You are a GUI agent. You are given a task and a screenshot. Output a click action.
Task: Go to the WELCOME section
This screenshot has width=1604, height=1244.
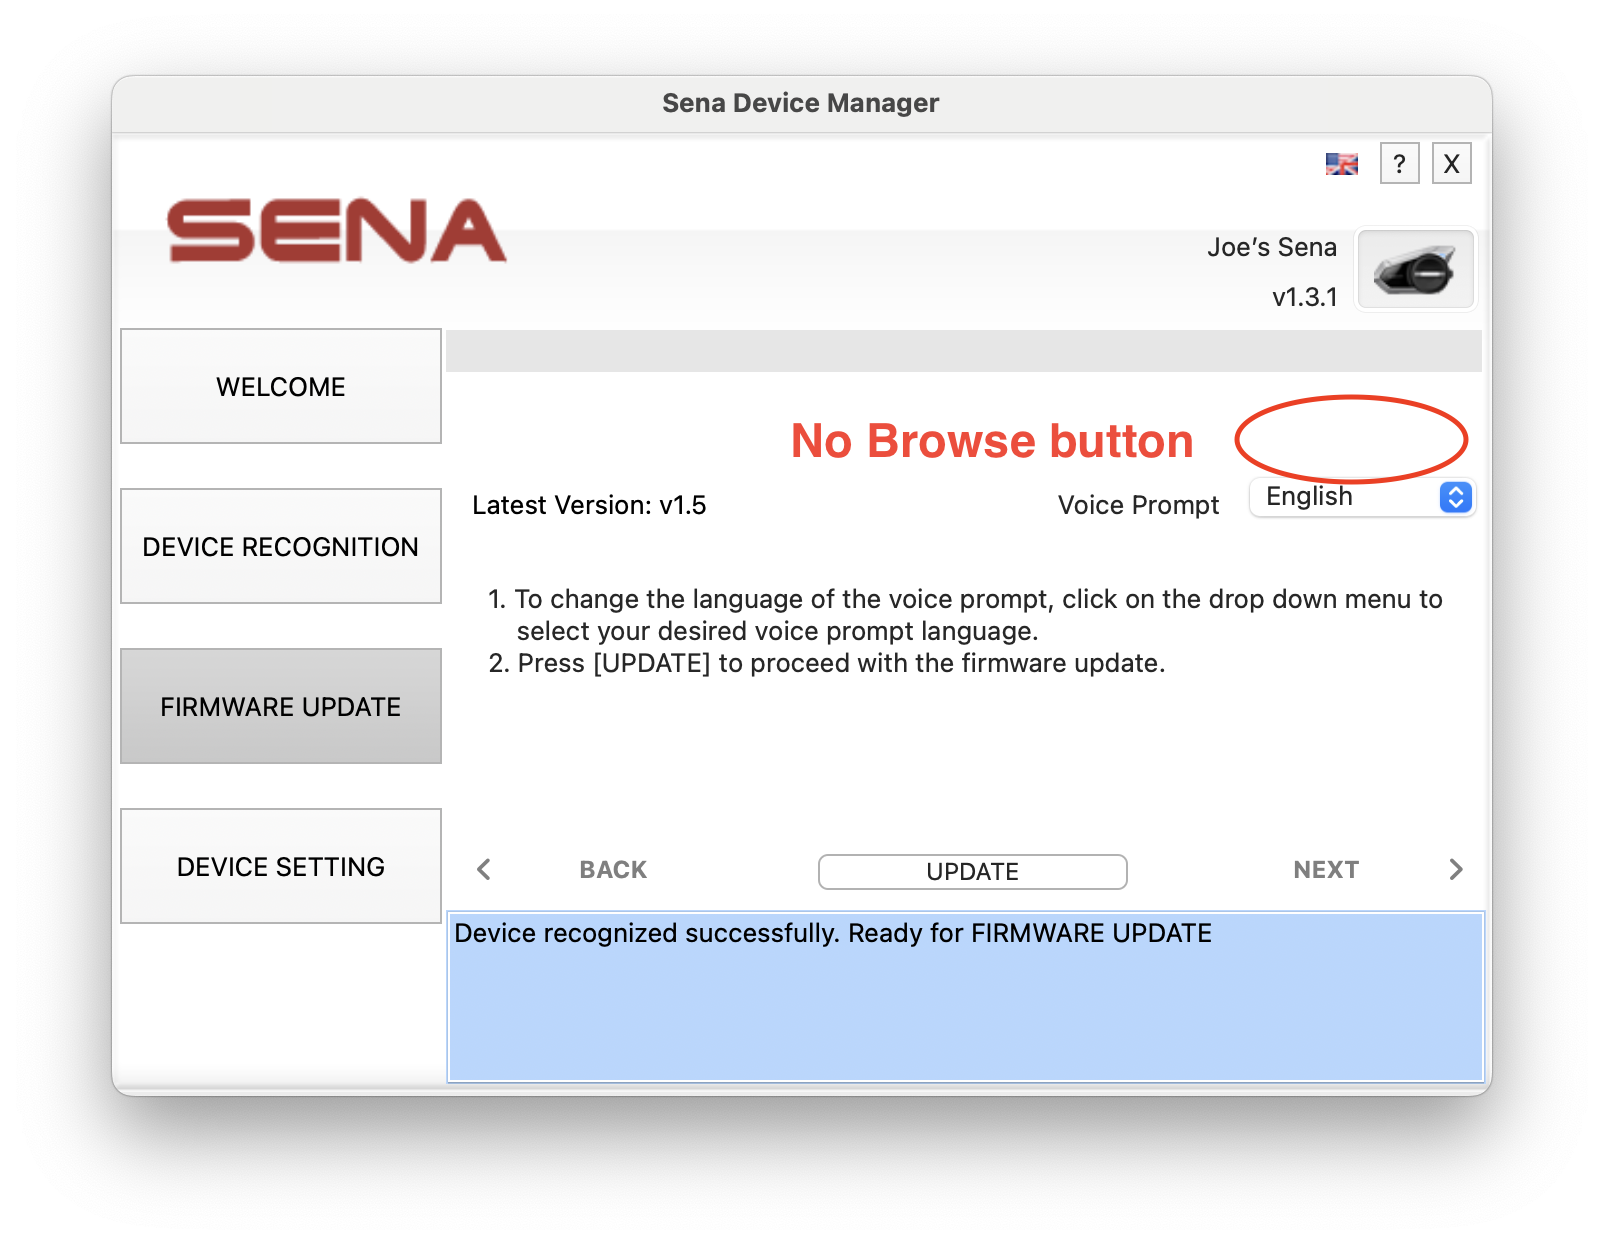point(281,387)
